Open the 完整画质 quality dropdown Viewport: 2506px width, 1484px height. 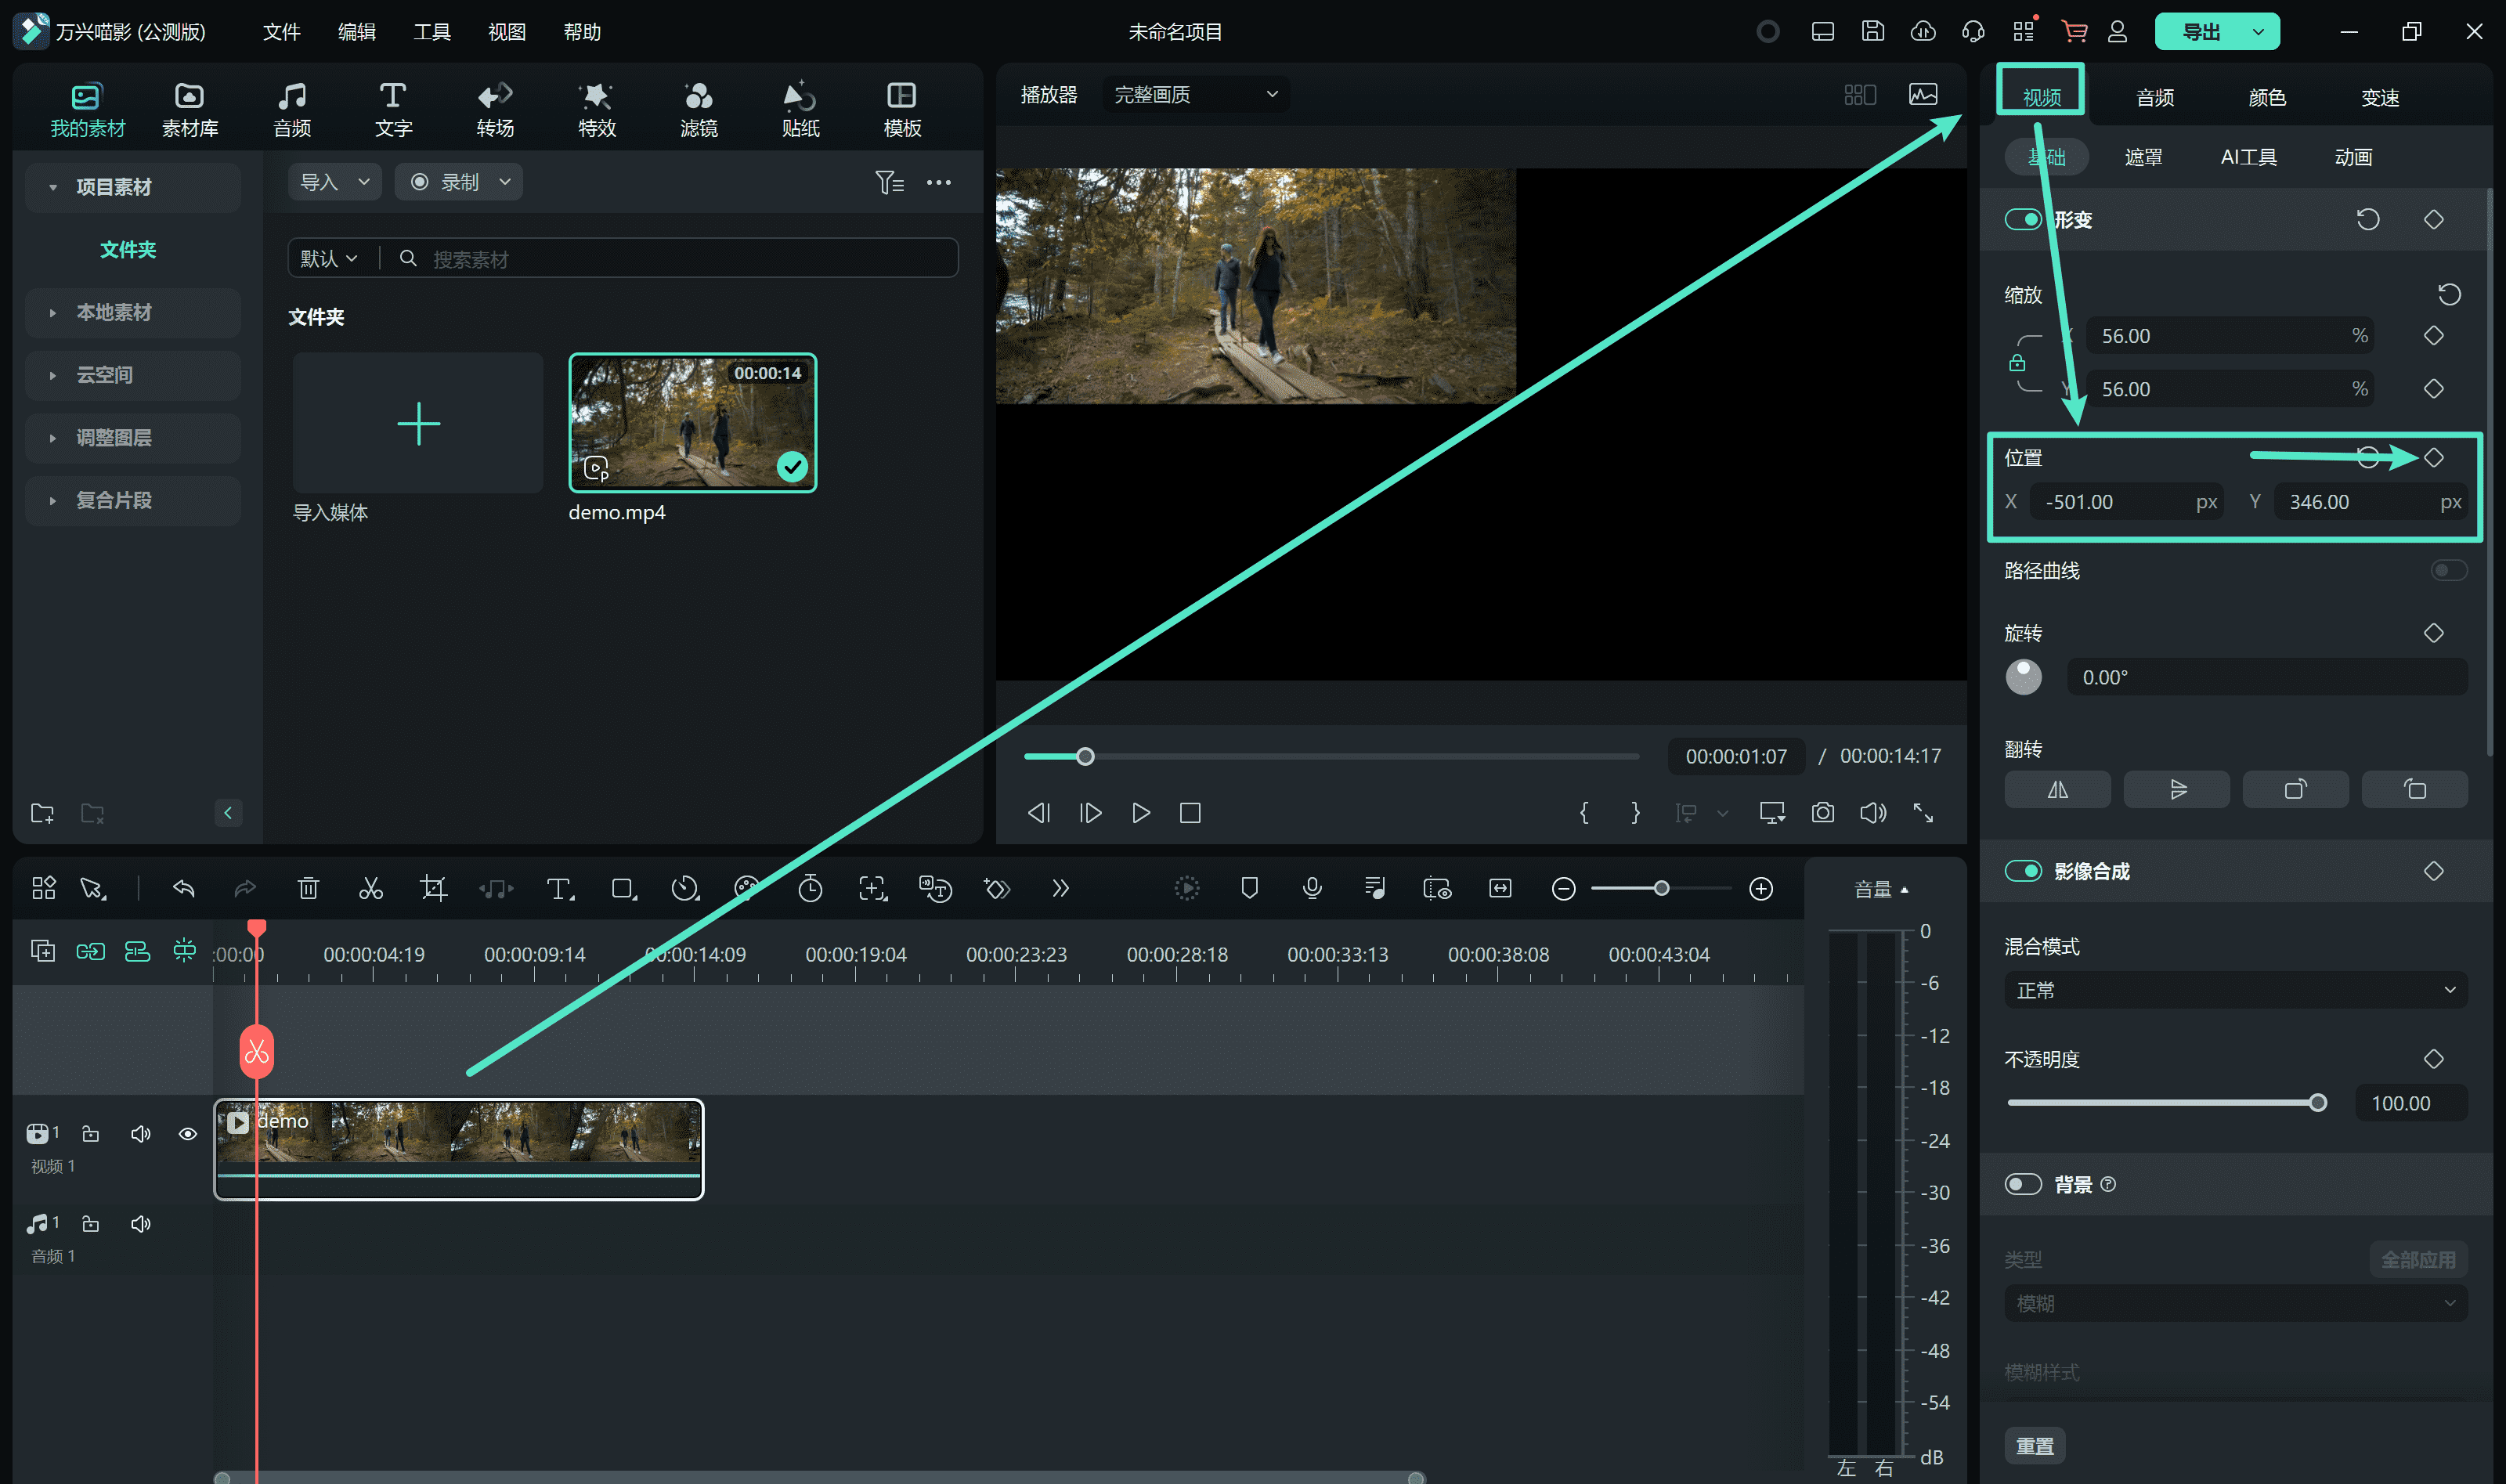coord(1195,95)
